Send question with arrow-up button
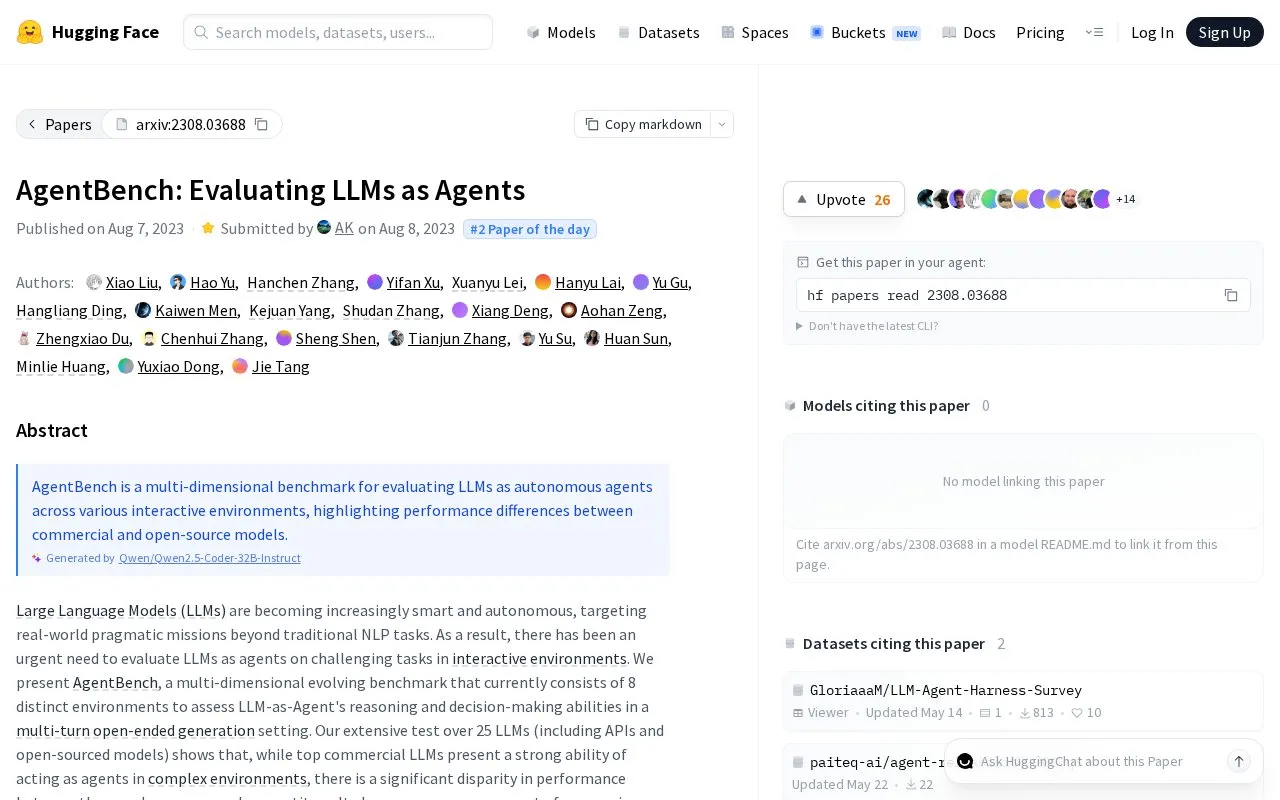Screen dimensions: 1280x800 (1238, 761)
